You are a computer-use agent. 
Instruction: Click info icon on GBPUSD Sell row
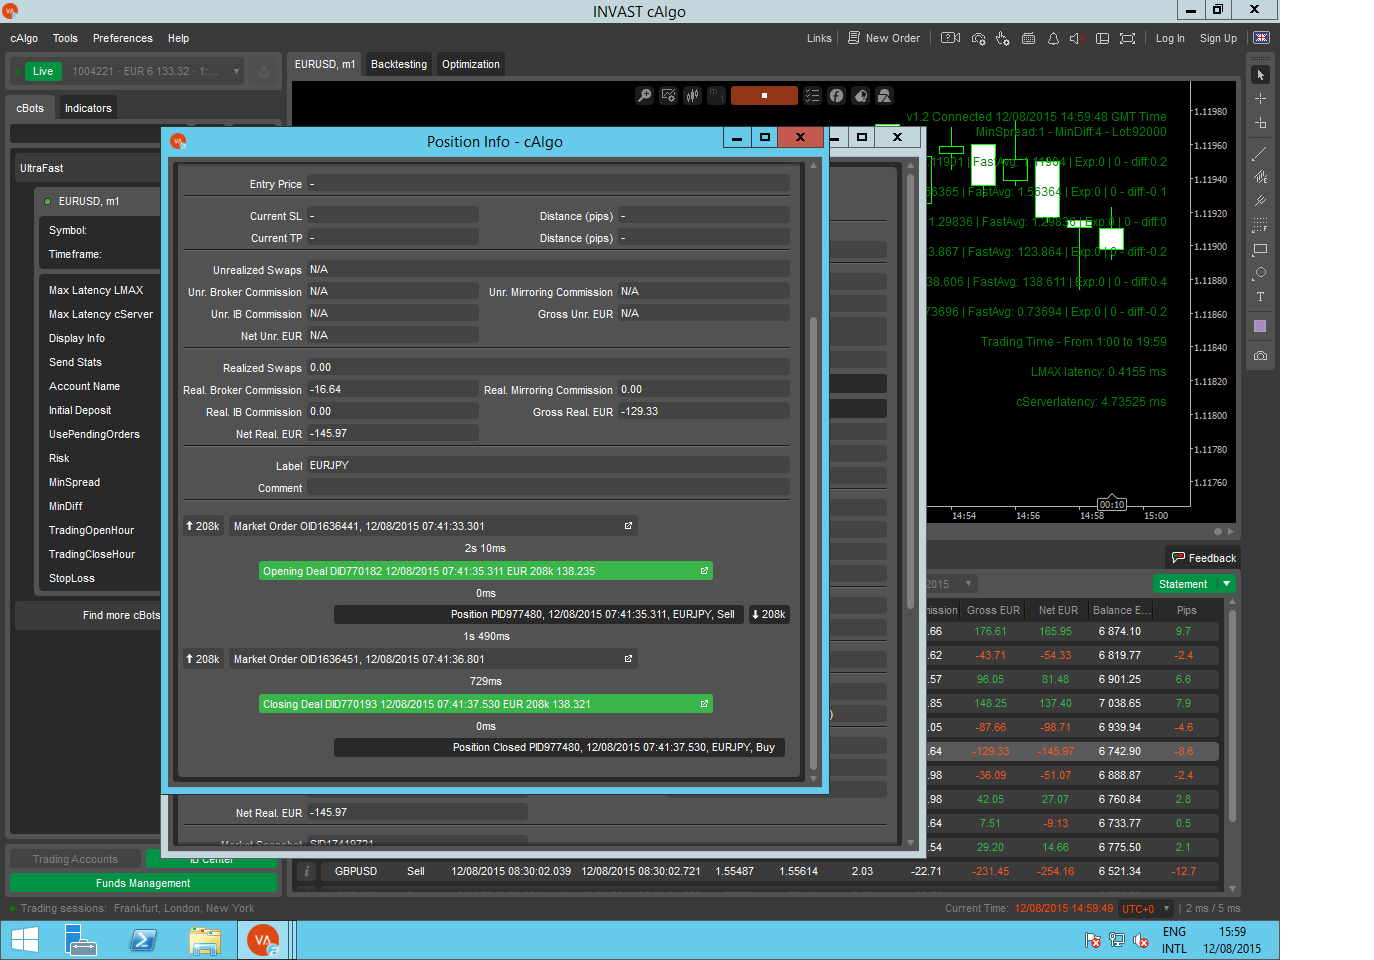308,872
